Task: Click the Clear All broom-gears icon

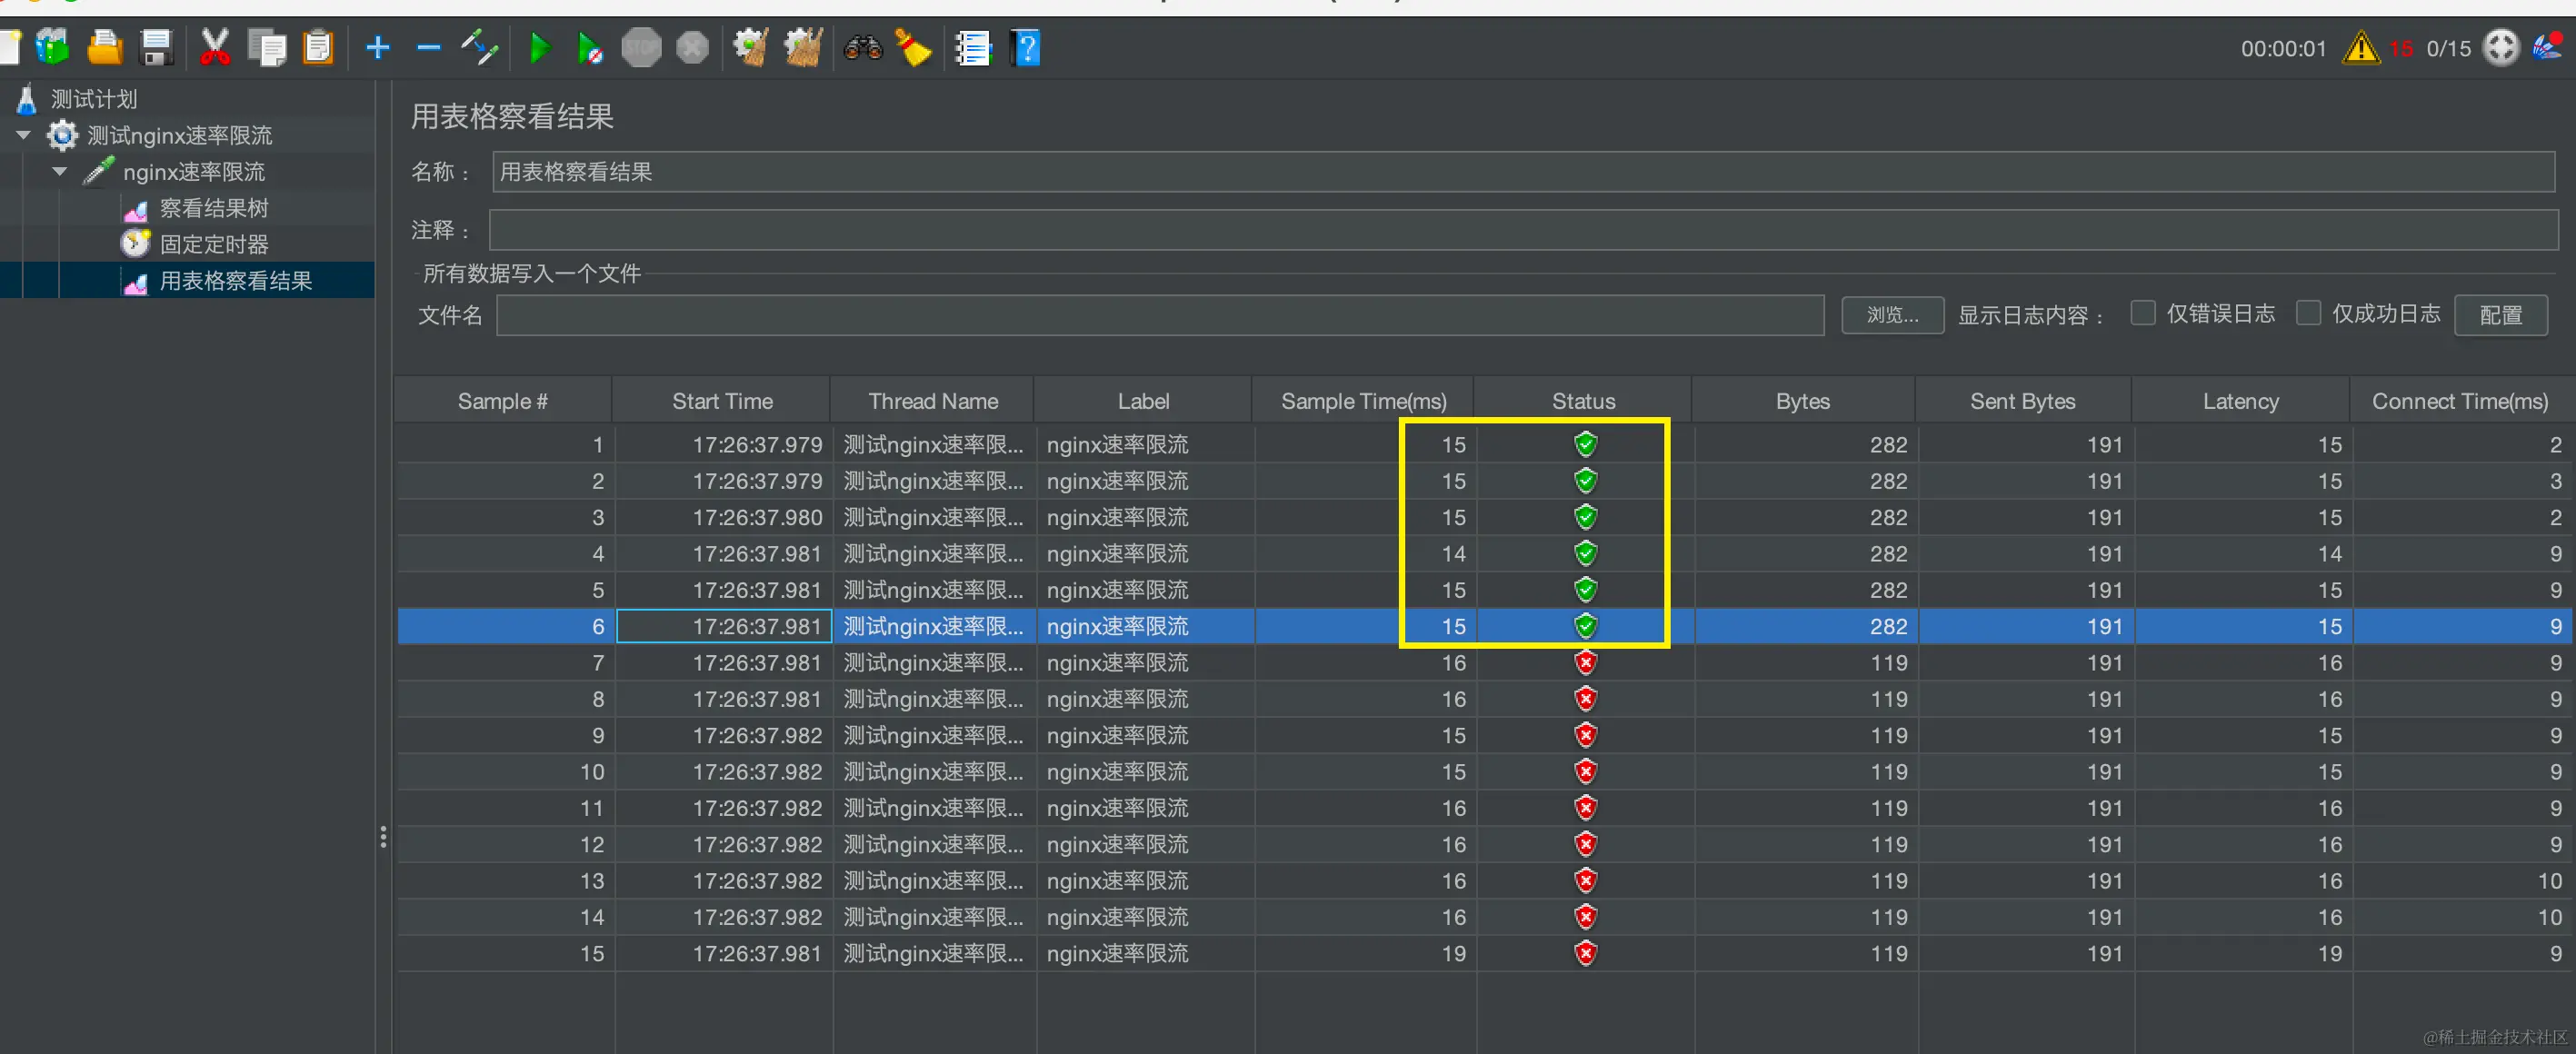Action: coord(802,47)
